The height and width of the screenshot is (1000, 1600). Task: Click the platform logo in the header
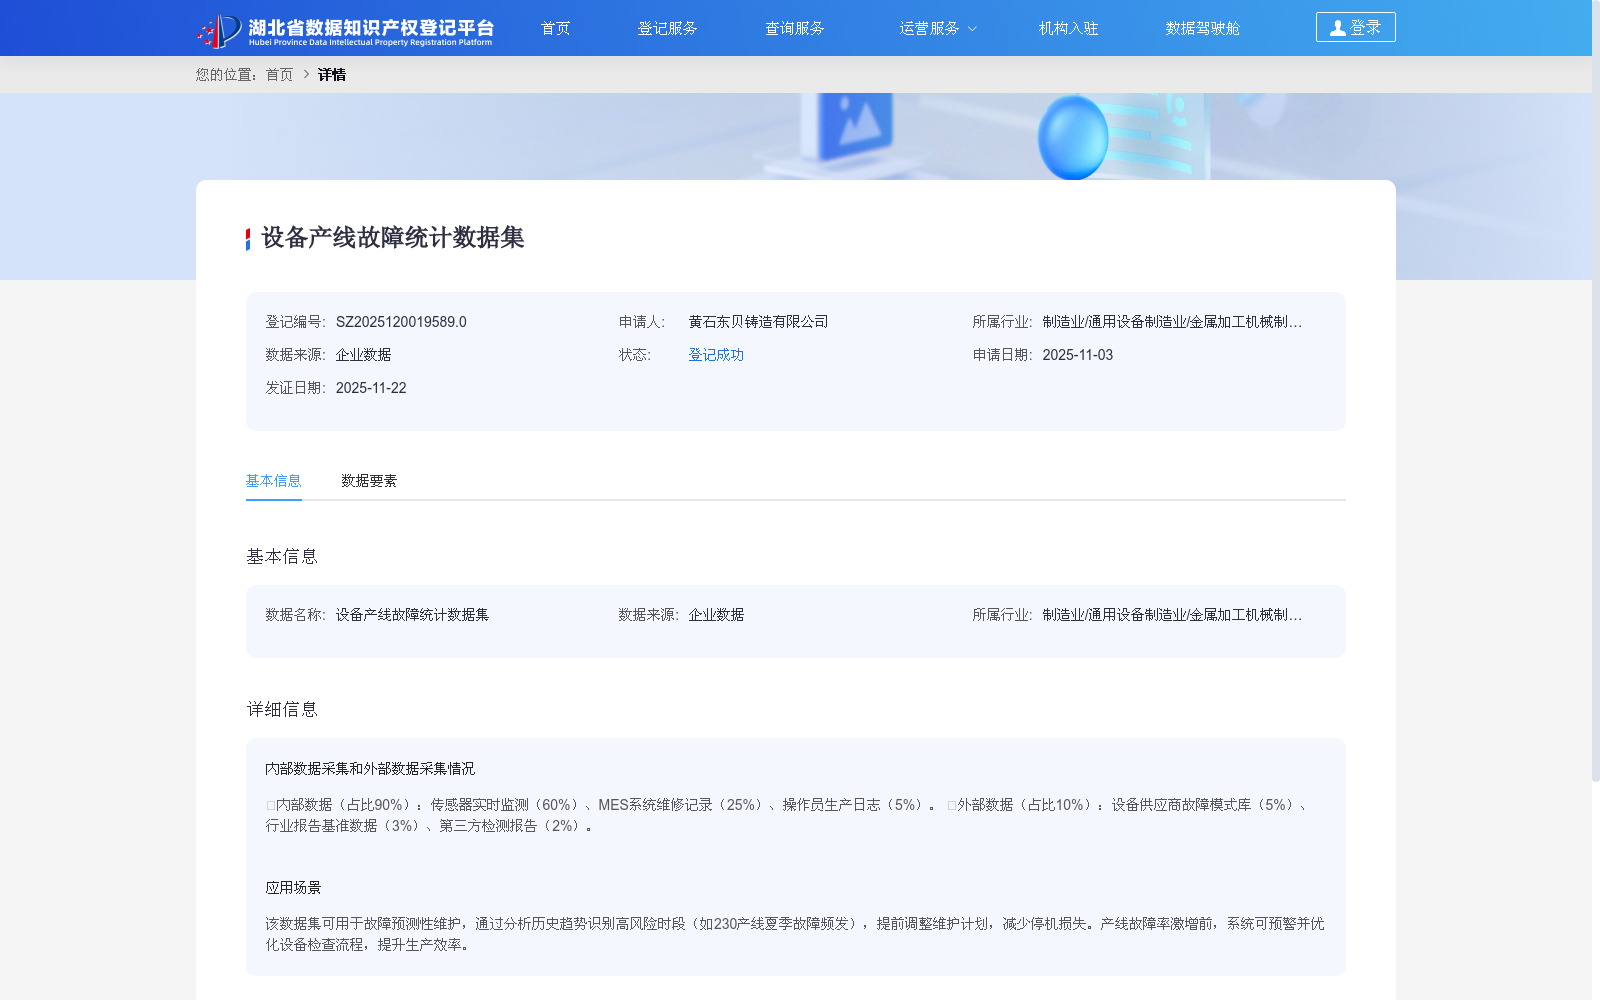[x=345, y=31]
